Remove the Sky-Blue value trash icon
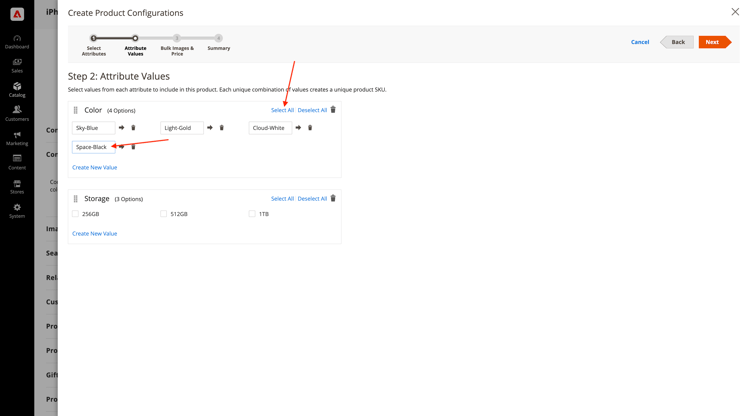 click(x=133, y=128)
